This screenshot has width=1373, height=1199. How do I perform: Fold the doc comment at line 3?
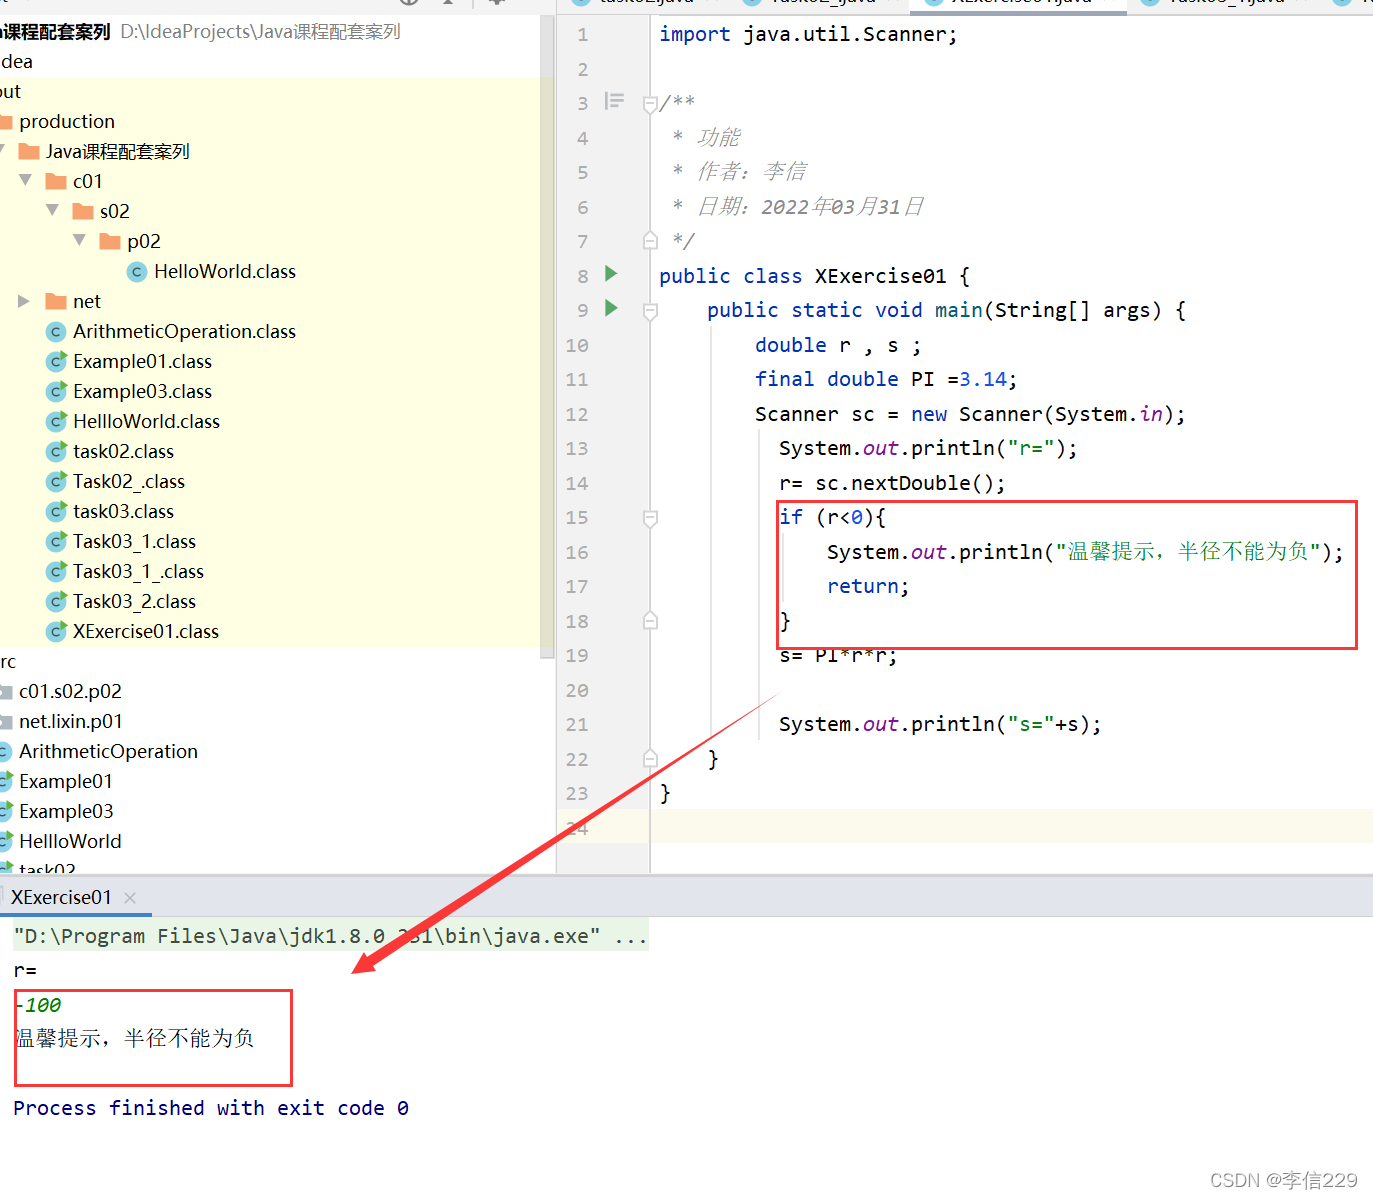tap(650, 103)
